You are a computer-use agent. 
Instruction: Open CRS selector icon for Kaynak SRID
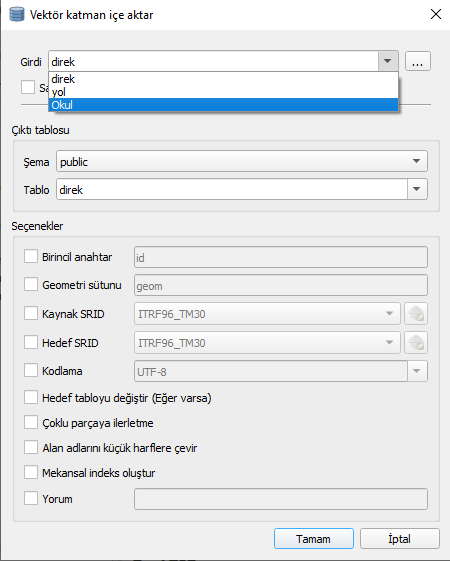pyautogui.click(x=416, y=314)
